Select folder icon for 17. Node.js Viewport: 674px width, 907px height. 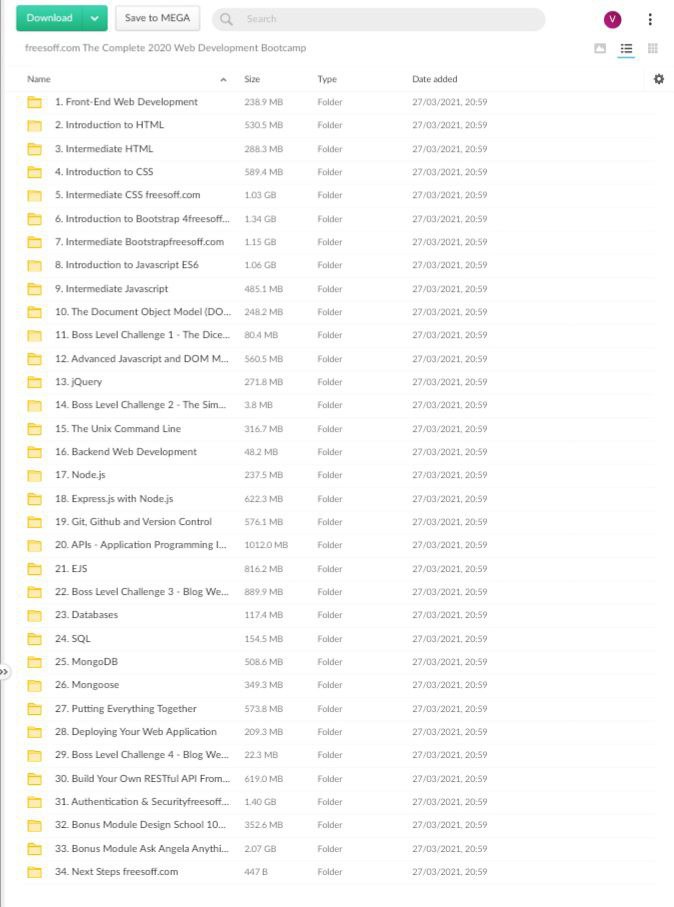point(35,475)
